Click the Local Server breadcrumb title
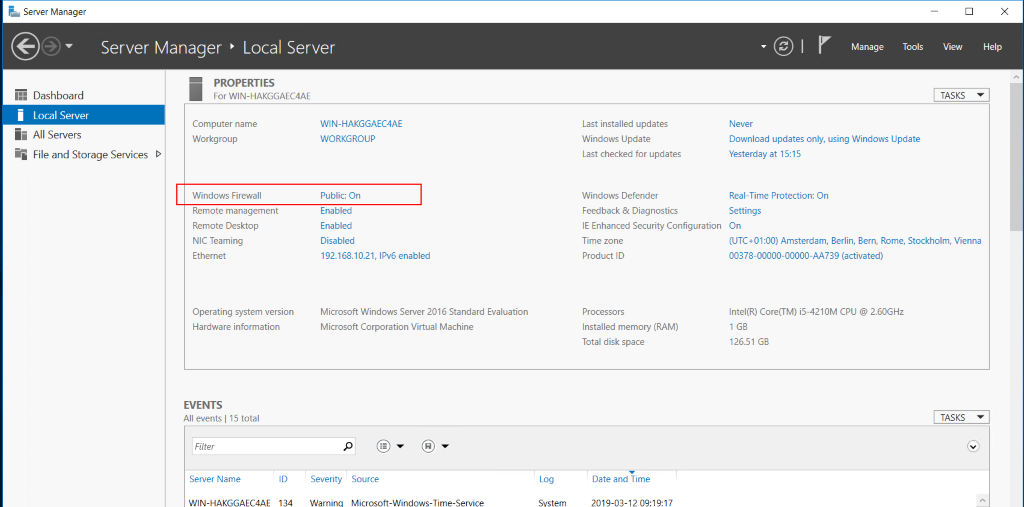Viewport: 1024px width, 507px height. (289, 47)
